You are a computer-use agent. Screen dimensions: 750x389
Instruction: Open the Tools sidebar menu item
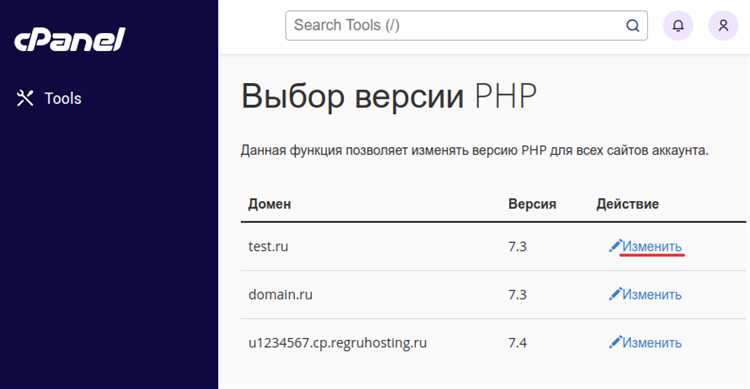(49, 98)
